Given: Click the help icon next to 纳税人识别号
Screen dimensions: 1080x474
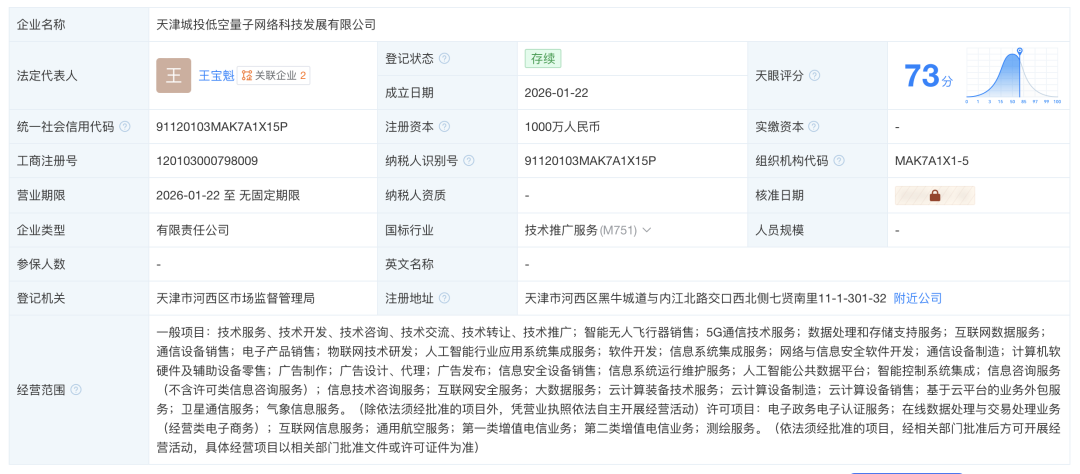Looking at the screenshot, I should (470, 161).
